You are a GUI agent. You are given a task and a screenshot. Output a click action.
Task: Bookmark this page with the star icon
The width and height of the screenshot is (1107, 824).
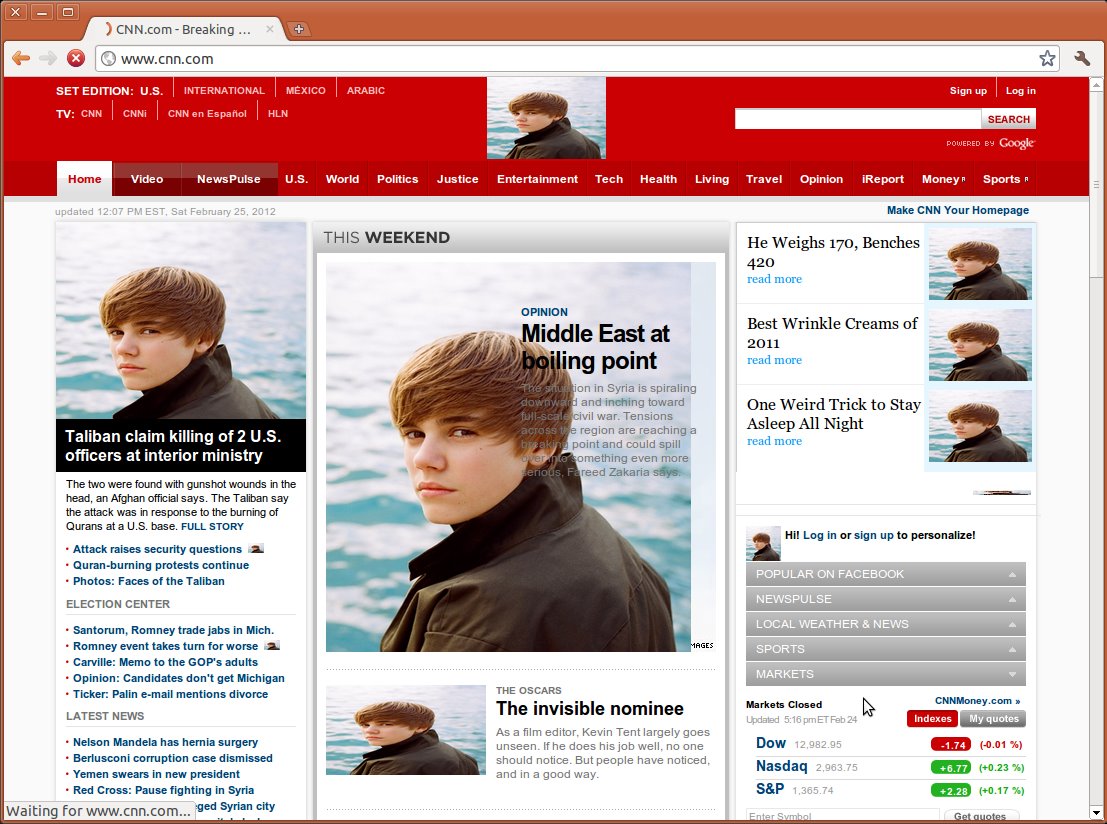pos(1047,59)
